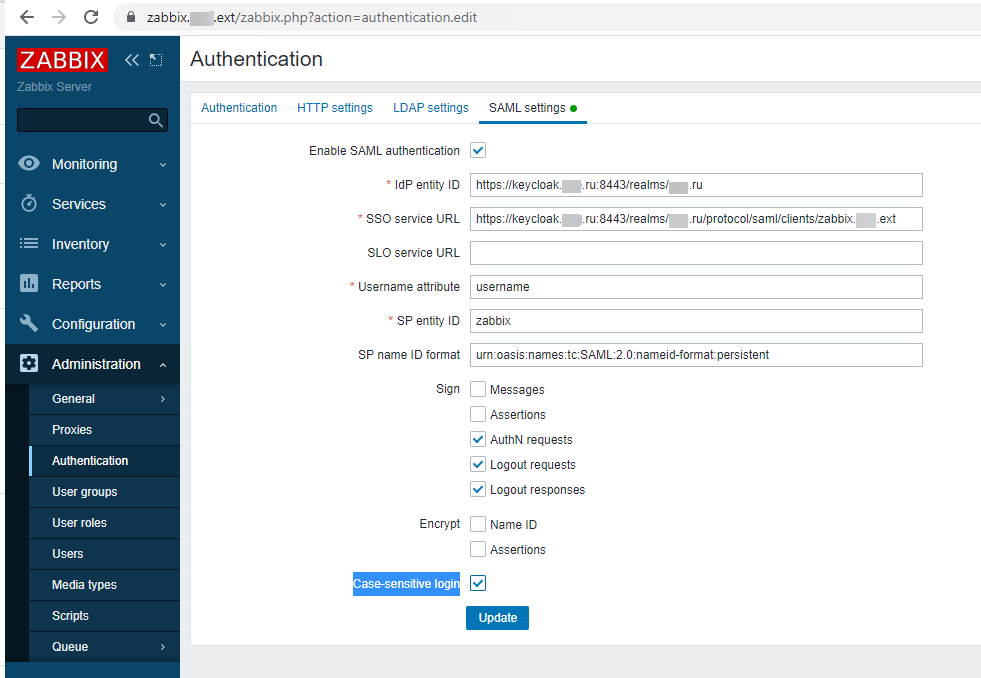
Task: Check Encrypt Name ID option
Action: [x=478, y=524]
